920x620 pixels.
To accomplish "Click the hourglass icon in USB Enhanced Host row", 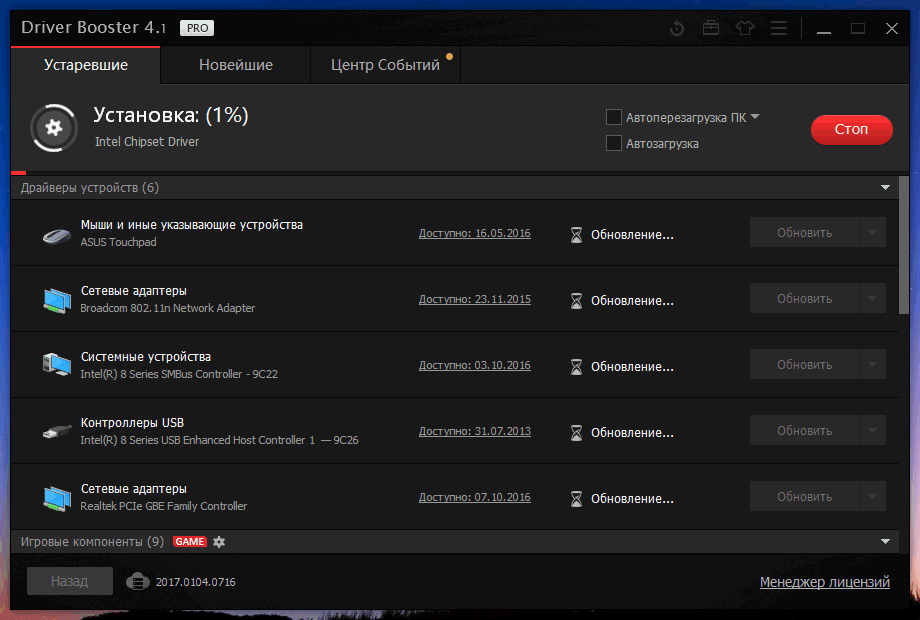I will point(576,433).
